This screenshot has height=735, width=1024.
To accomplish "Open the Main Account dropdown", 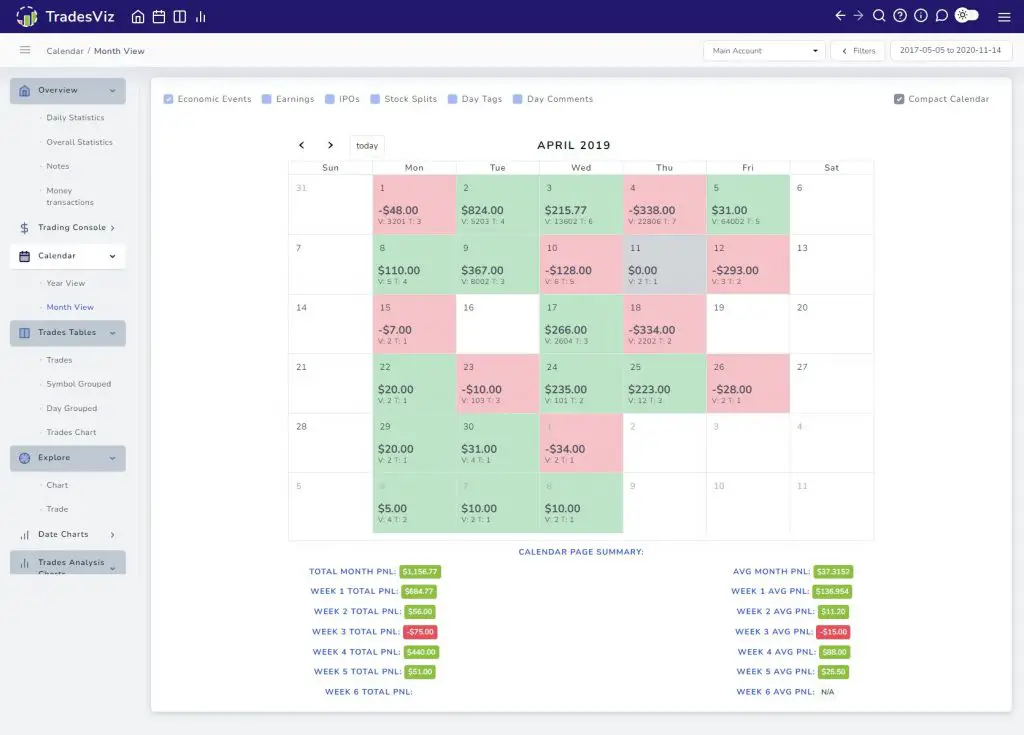I will click(x=763, y=50).
